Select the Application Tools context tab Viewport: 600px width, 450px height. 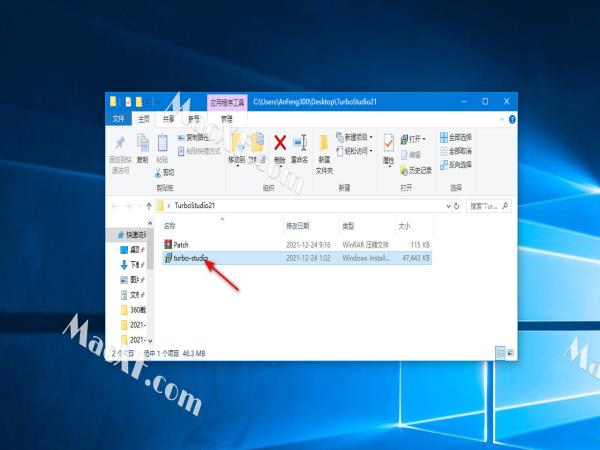click(227, 103)
